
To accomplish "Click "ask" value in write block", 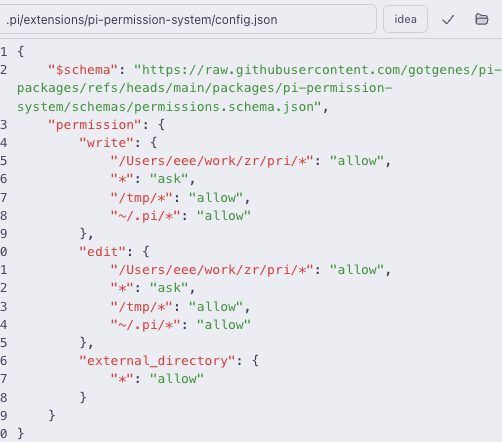I will click(x=169, y=179).
